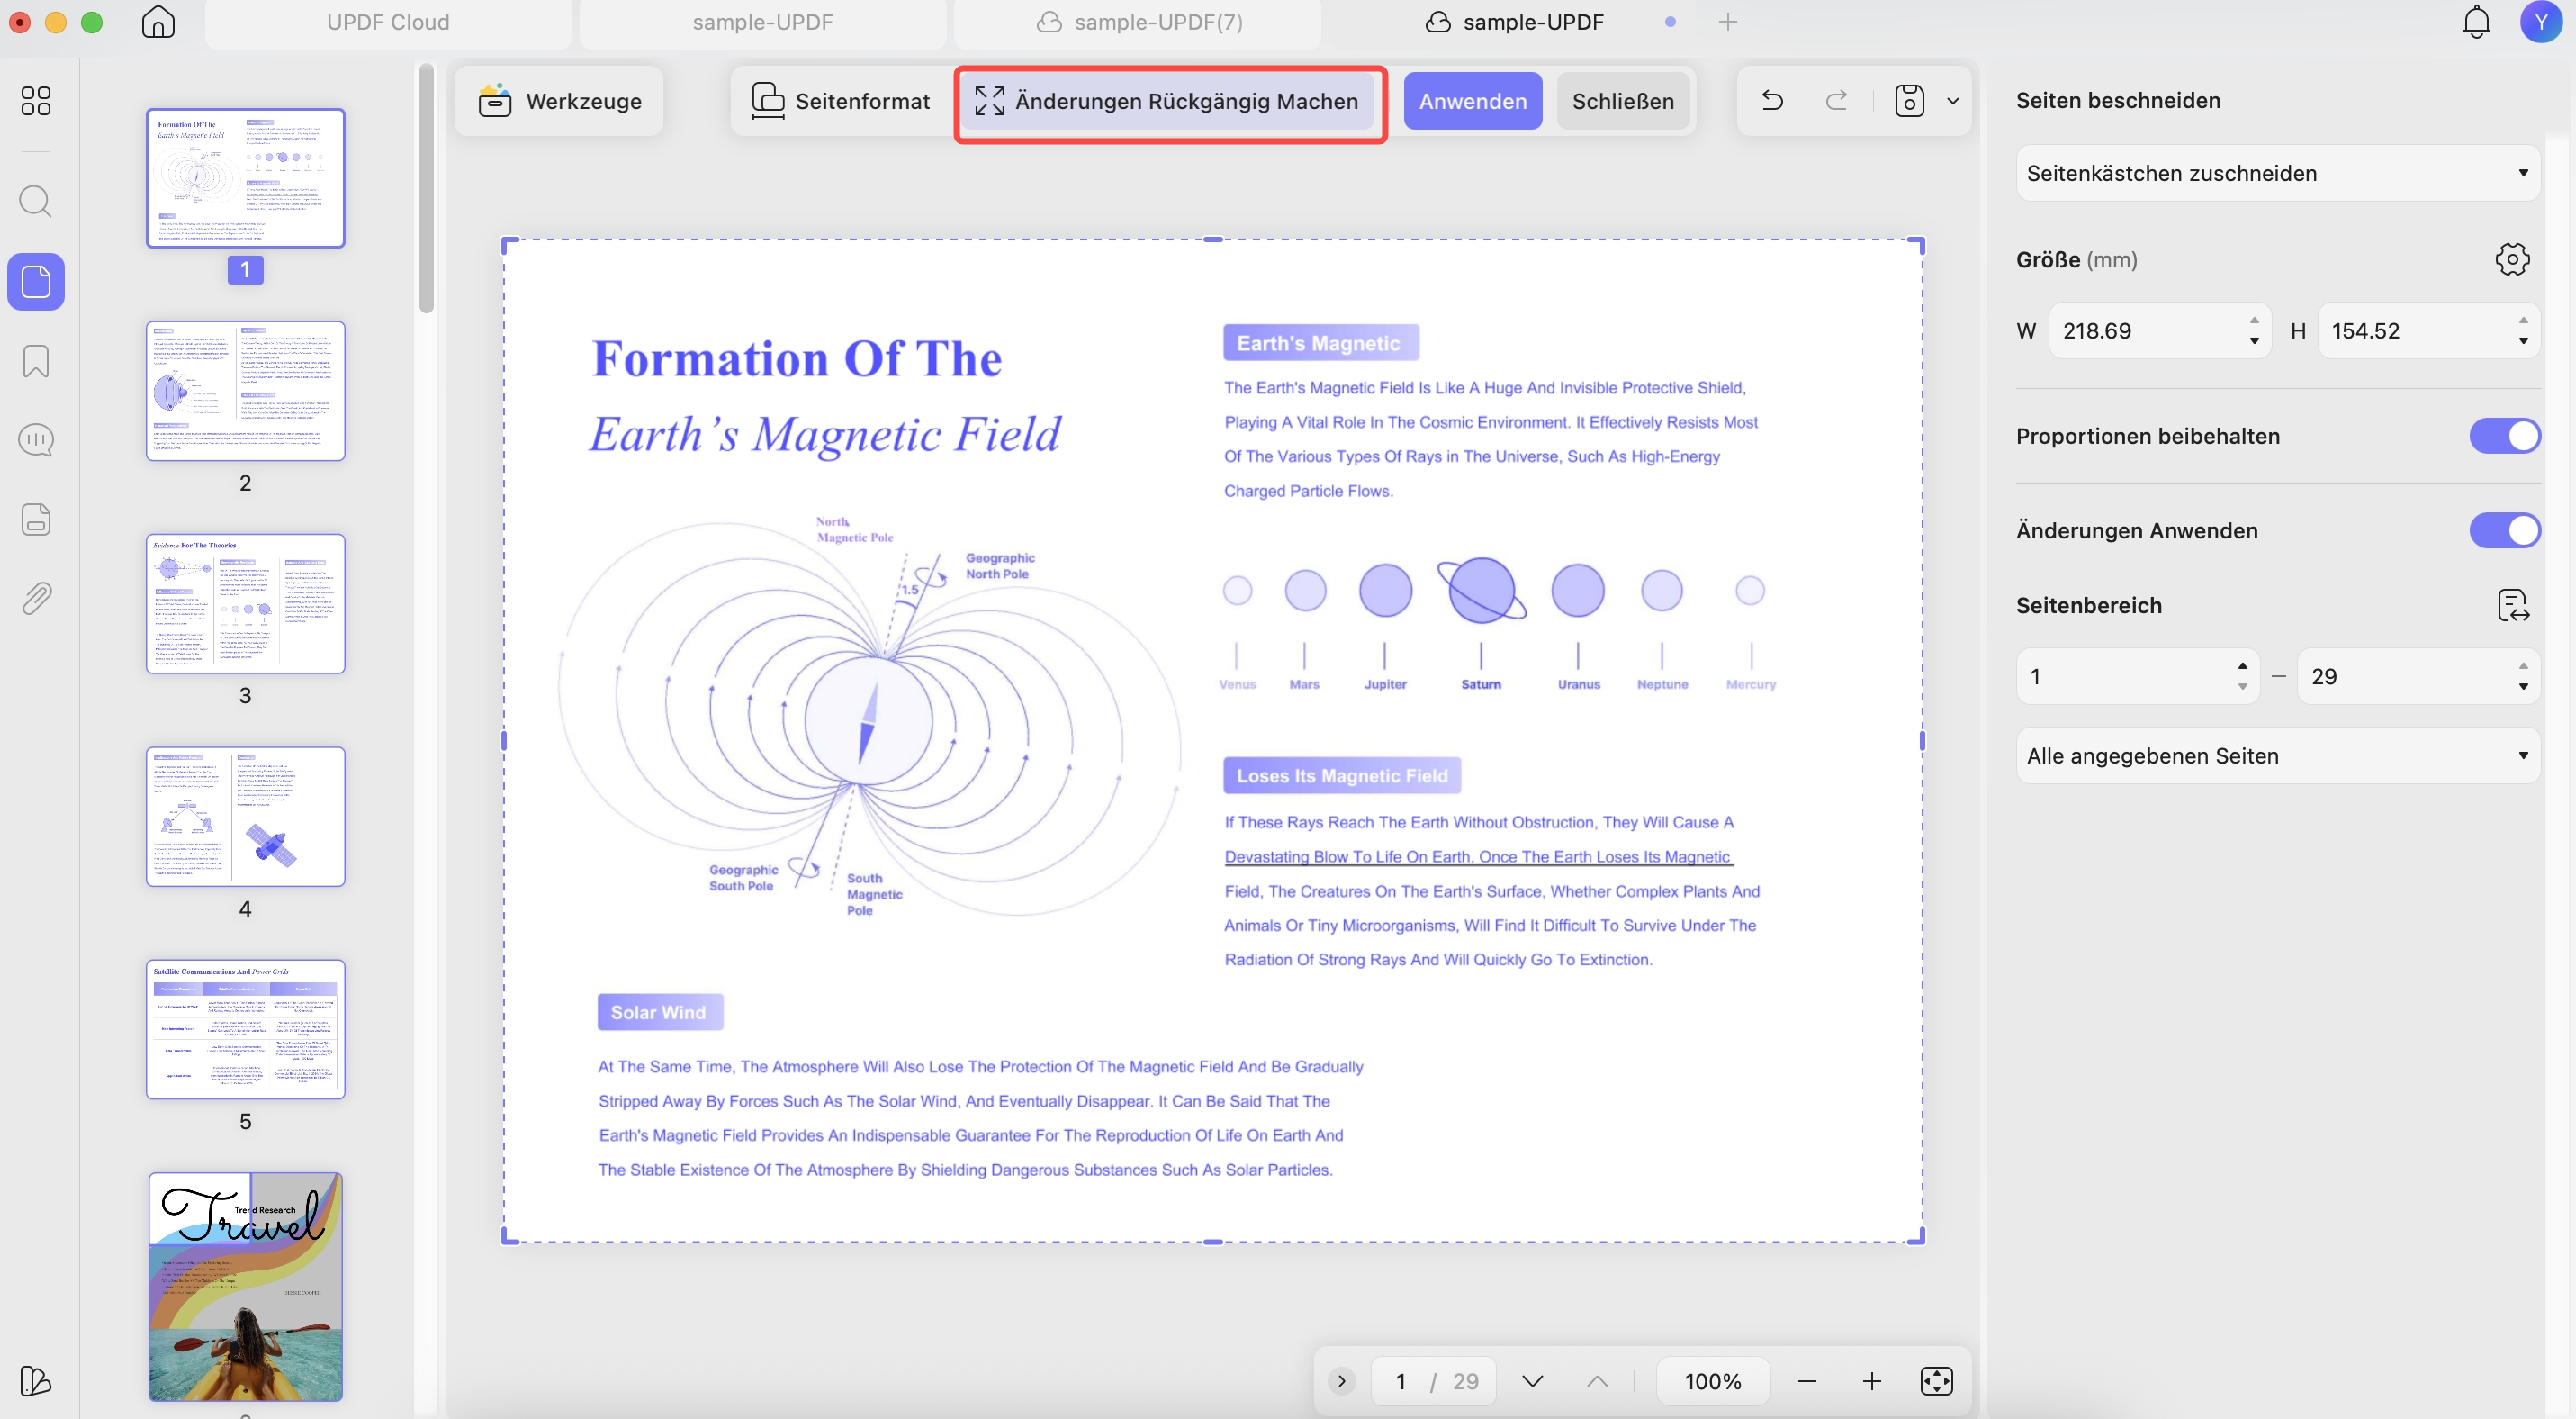Image resolution: width=2576 pixels, height=1419 pixels.
Task: Zoom in with the plus icon
Action: (x=1871, y=1381)
